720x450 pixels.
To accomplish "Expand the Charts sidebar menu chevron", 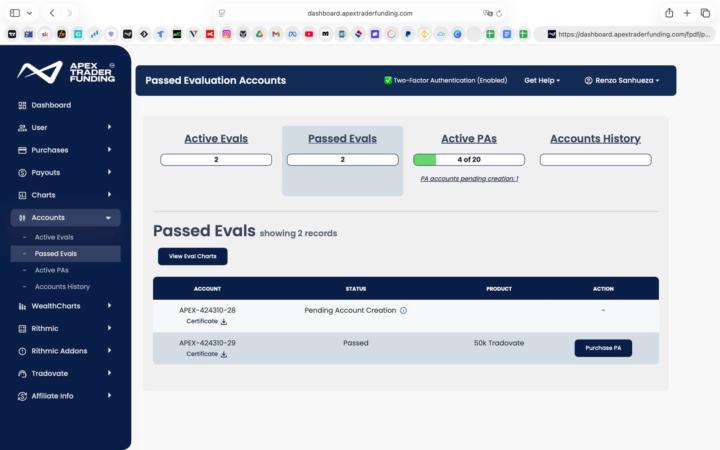I will pos(109,195).
